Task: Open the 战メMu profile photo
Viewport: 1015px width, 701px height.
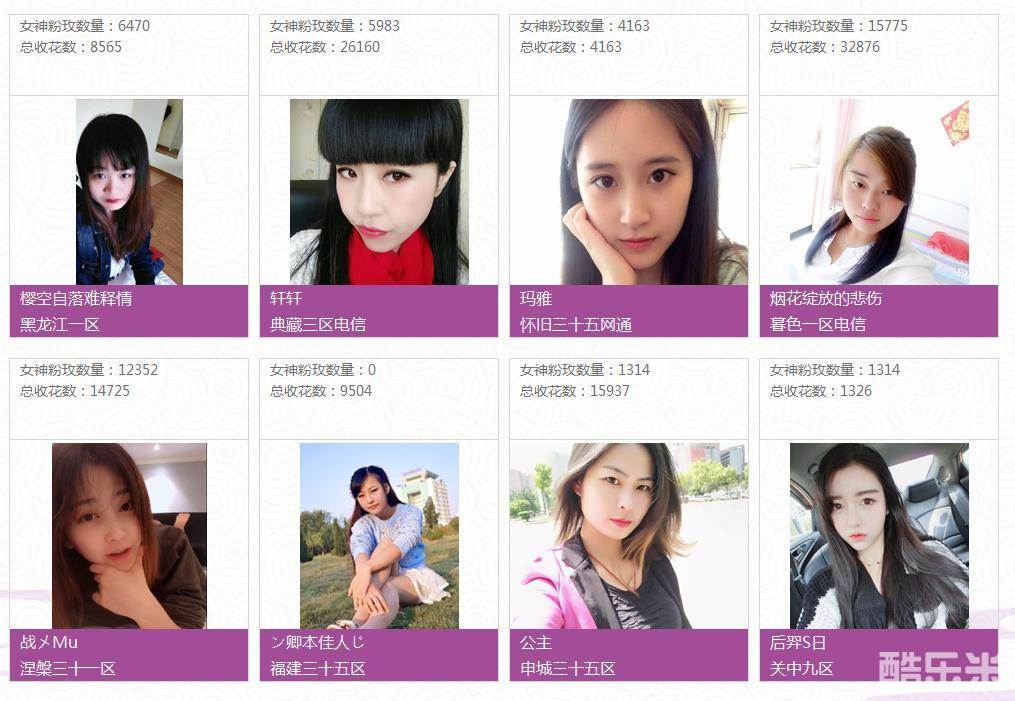Action: [129, 536]
